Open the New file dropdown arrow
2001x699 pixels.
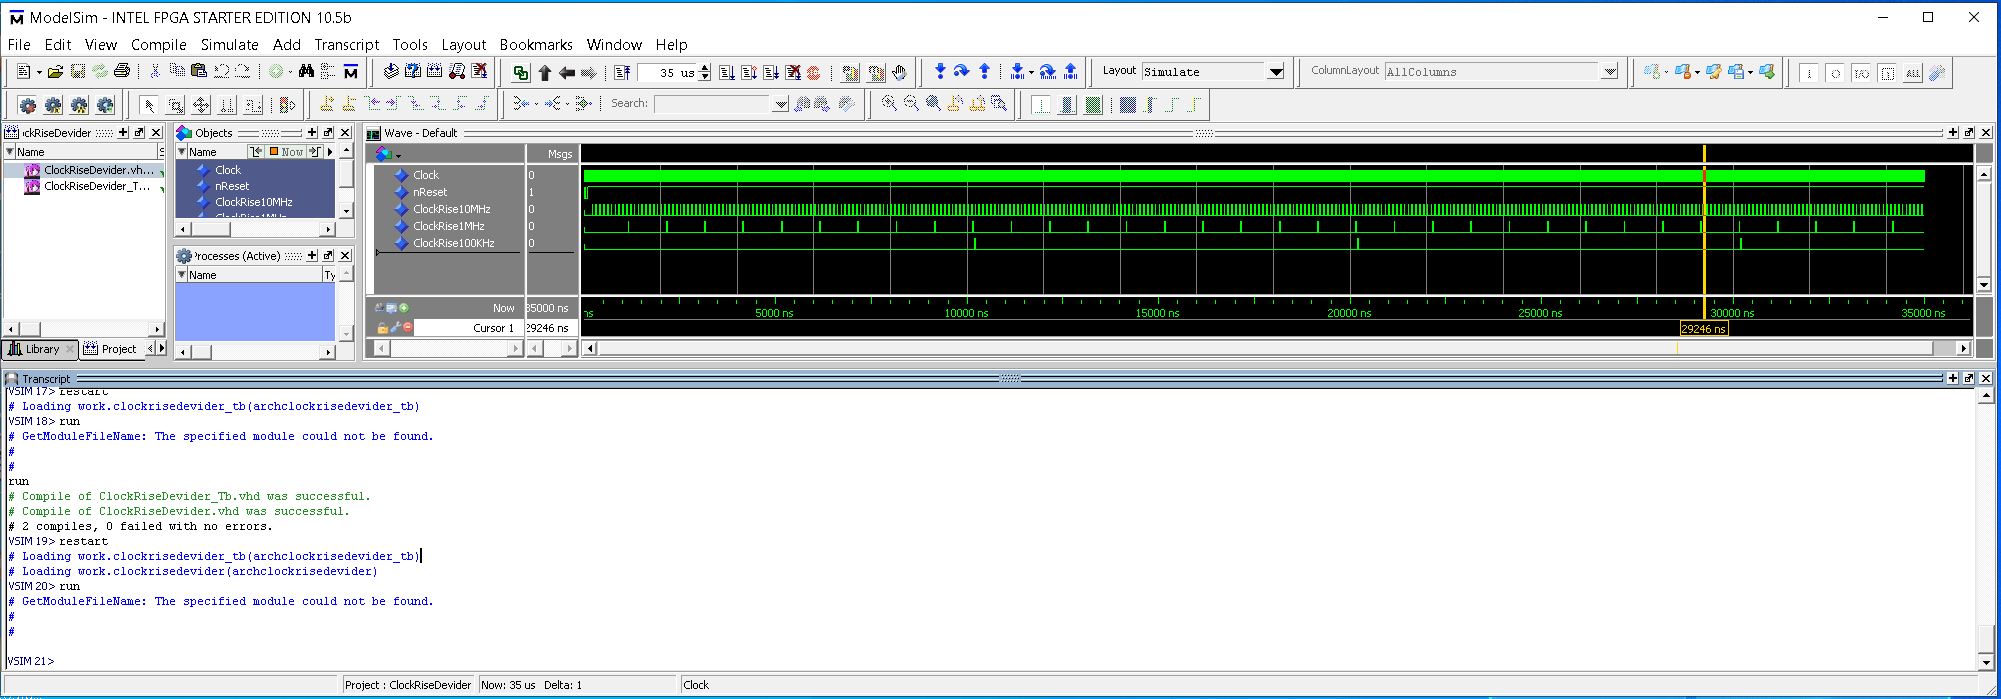pyautogui.click(x=39, y=72)
